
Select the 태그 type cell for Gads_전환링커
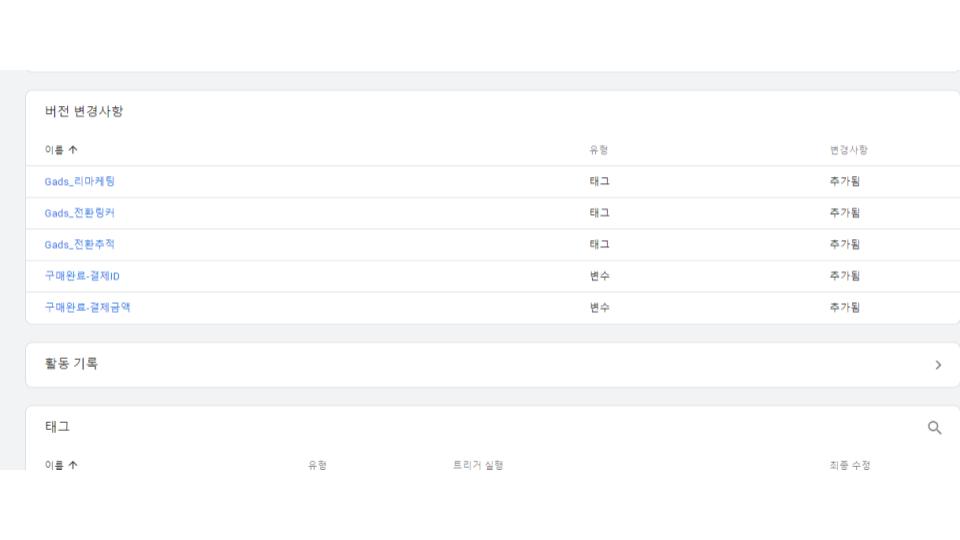599,213
